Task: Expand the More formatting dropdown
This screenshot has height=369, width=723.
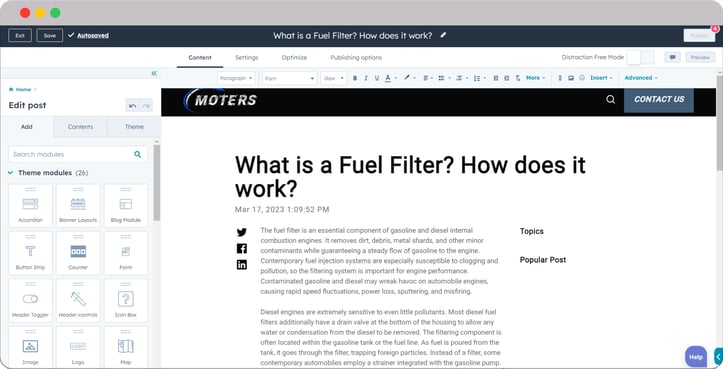Action: click(x=535, y=78)
